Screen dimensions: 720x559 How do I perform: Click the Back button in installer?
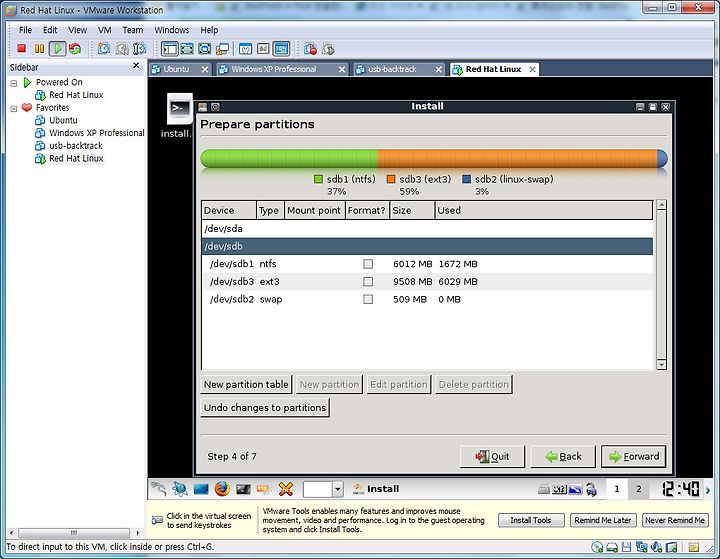point(563,457)
